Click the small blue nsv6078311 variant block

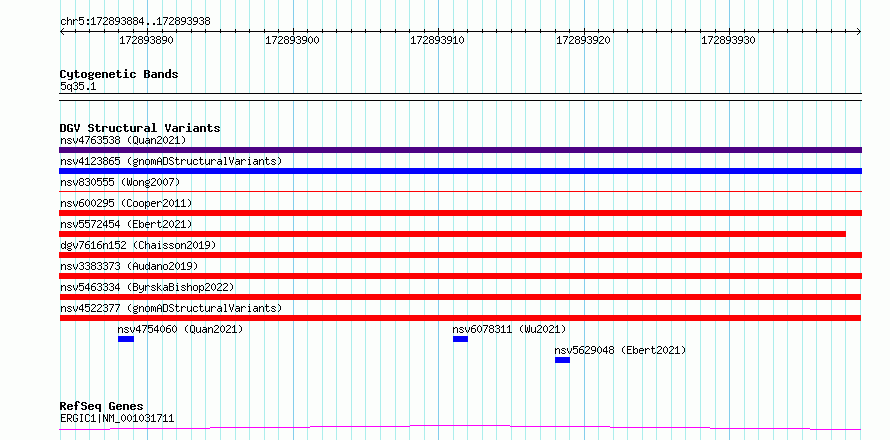pyautogui.click(x=460, y=339)
